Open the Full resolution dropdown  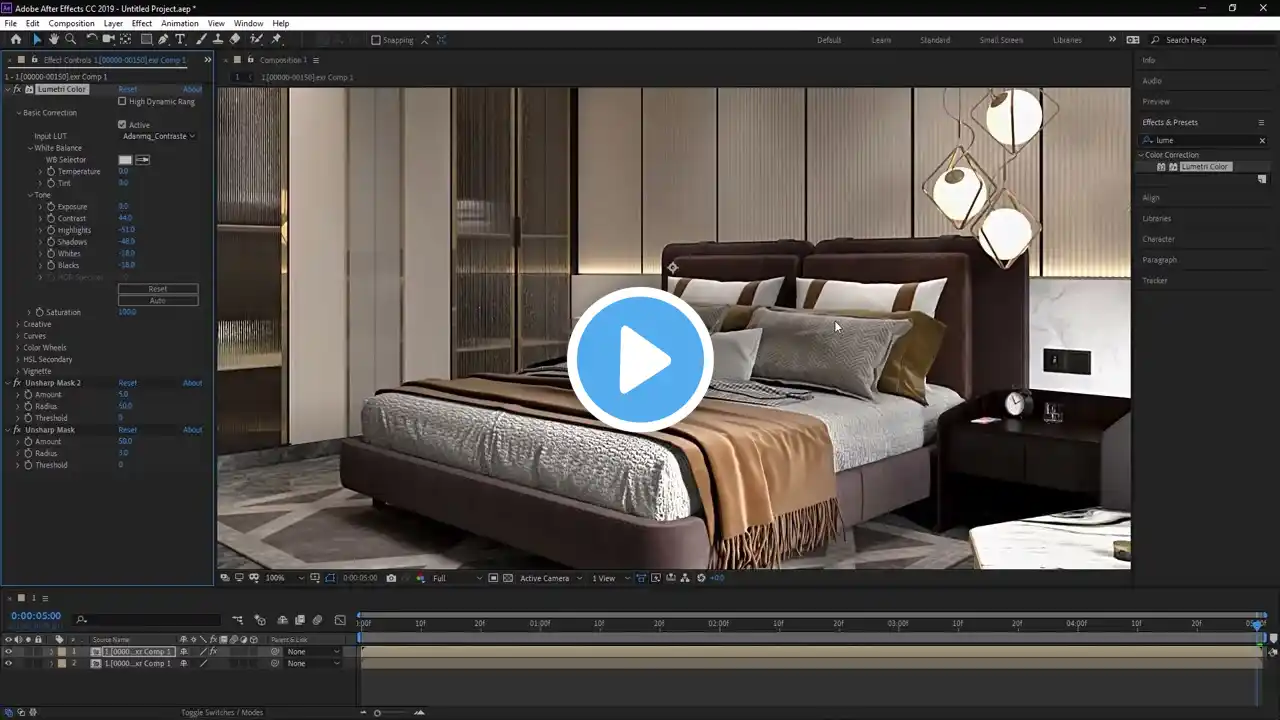pos(457,578)
